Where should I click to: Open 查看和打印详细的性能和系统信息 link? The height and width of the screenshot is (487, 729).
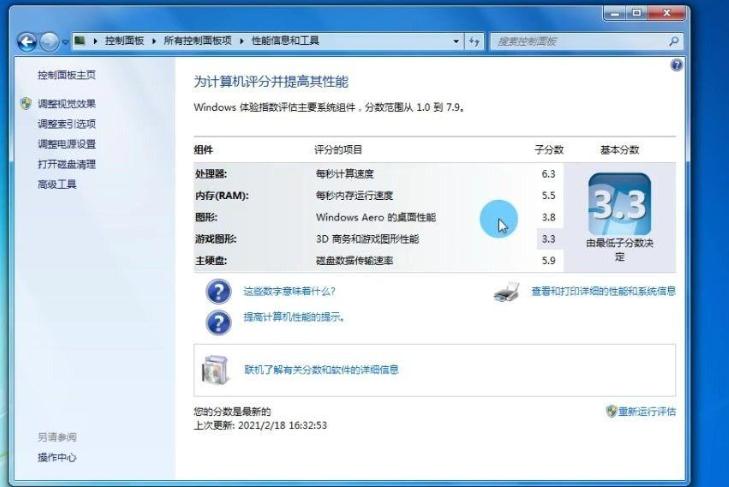(603, 291)
